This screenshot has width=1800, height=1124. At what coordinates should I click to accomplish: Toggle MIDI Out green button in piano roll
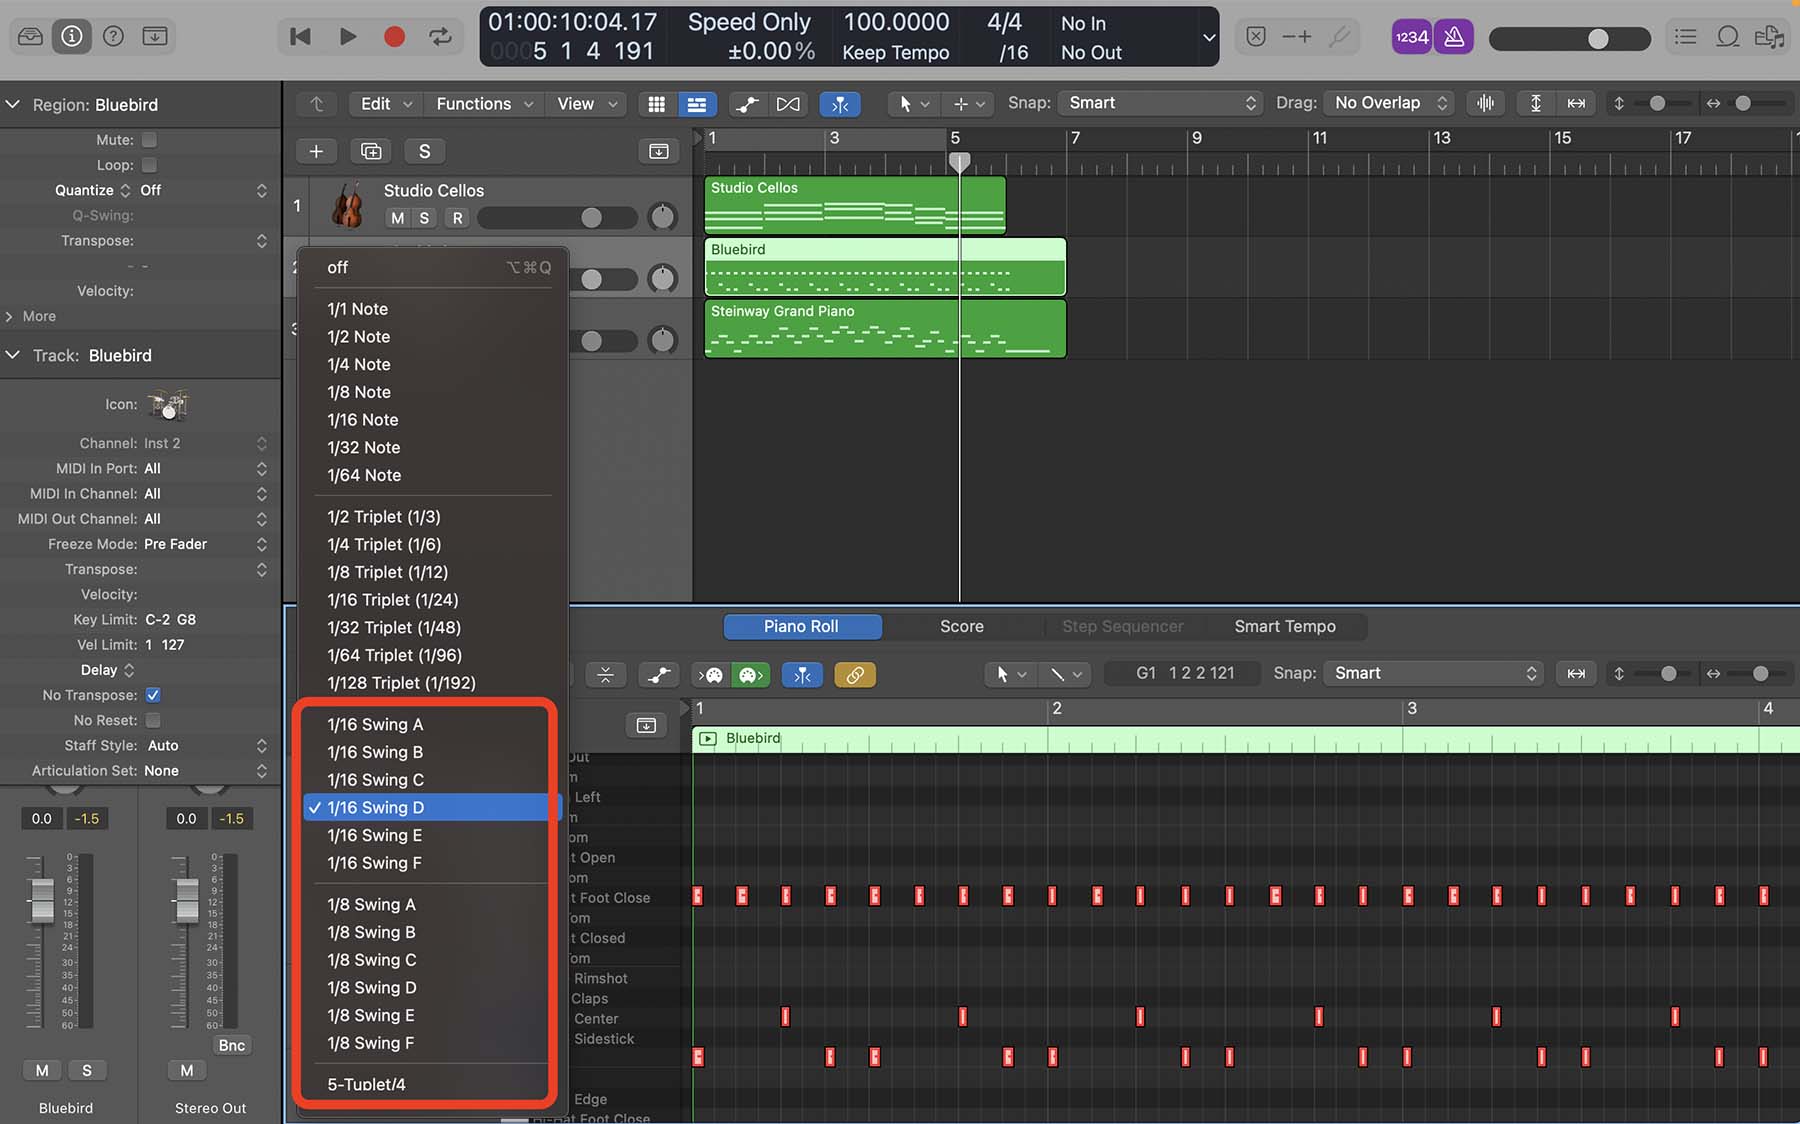click(750, 675)
